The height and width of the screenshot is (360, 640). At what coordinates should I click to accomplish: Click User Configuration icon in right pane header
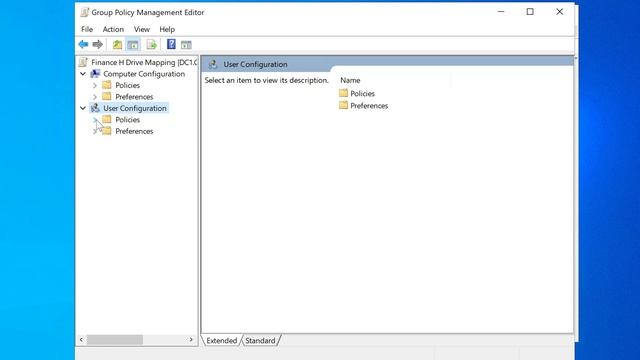click(213, 64)
